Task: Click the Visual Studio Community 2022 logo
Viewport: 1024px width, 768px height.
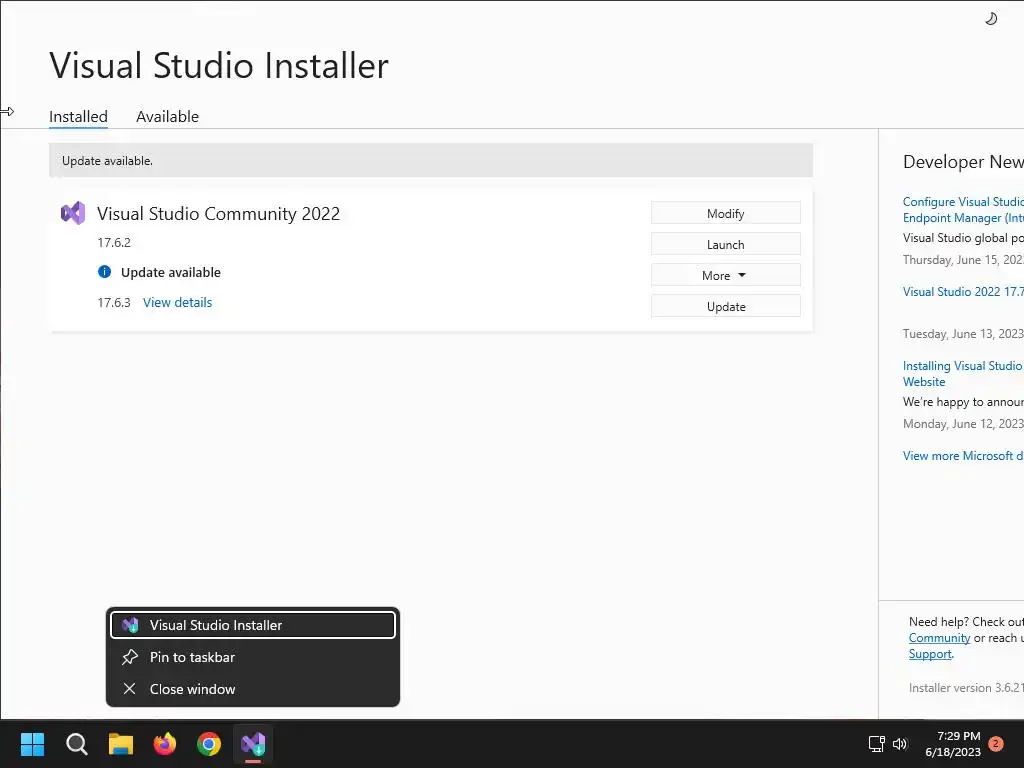Action: point(73,213)
